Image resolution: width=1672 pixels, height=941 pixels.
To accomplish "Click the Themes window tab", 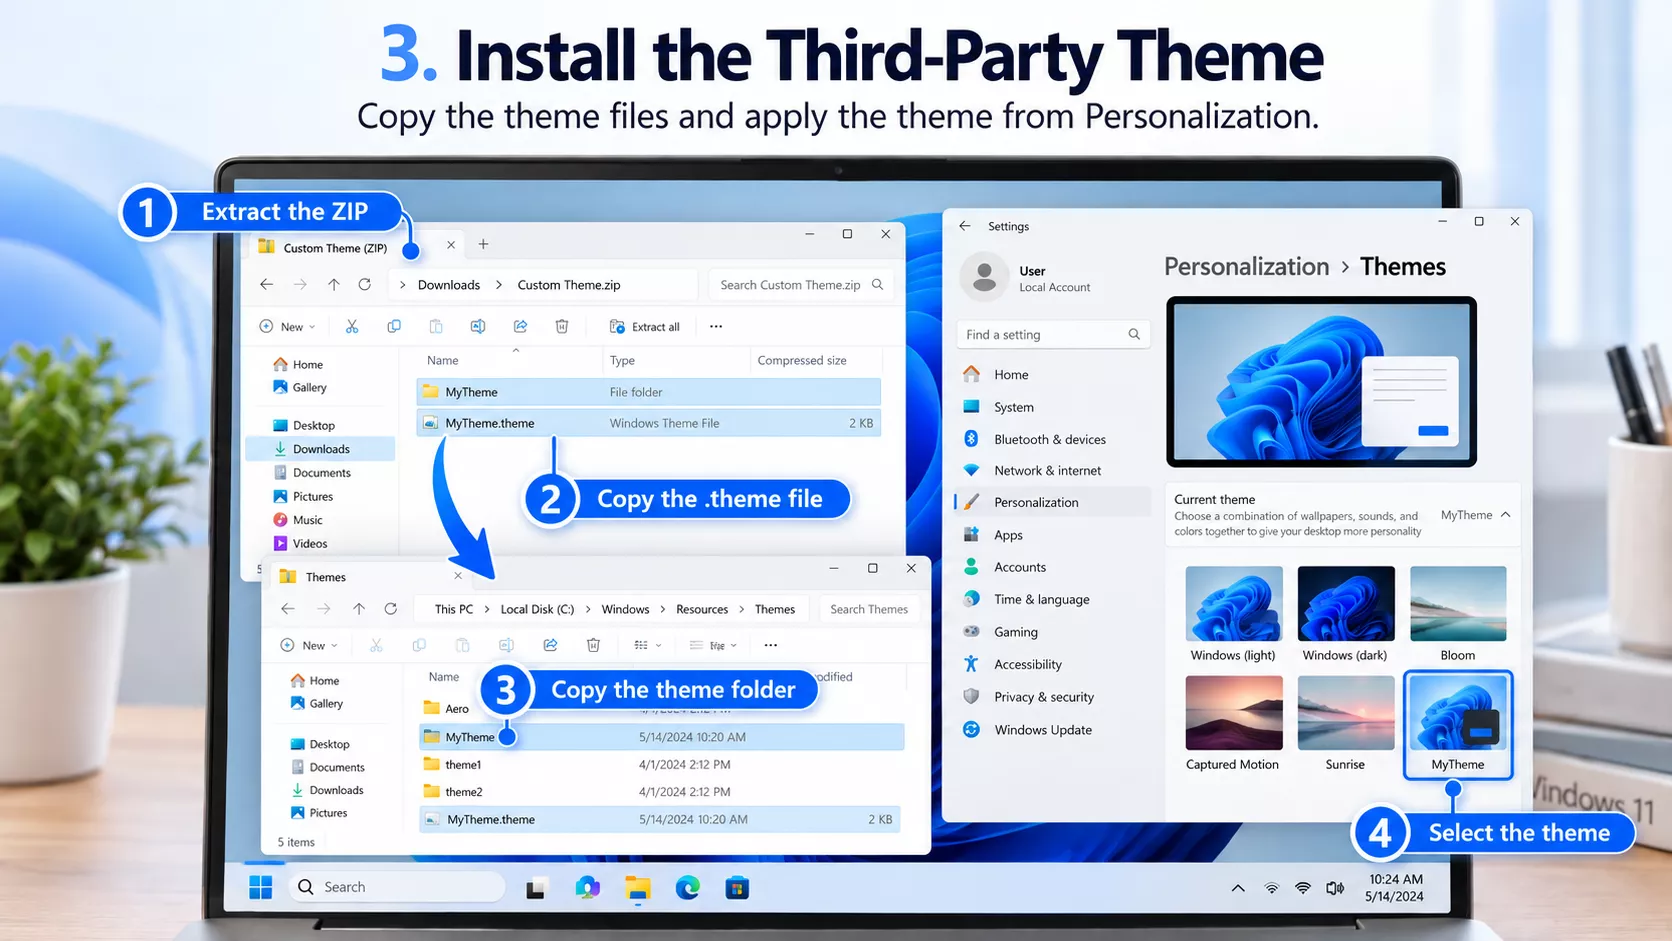I will tap(370, 577).
